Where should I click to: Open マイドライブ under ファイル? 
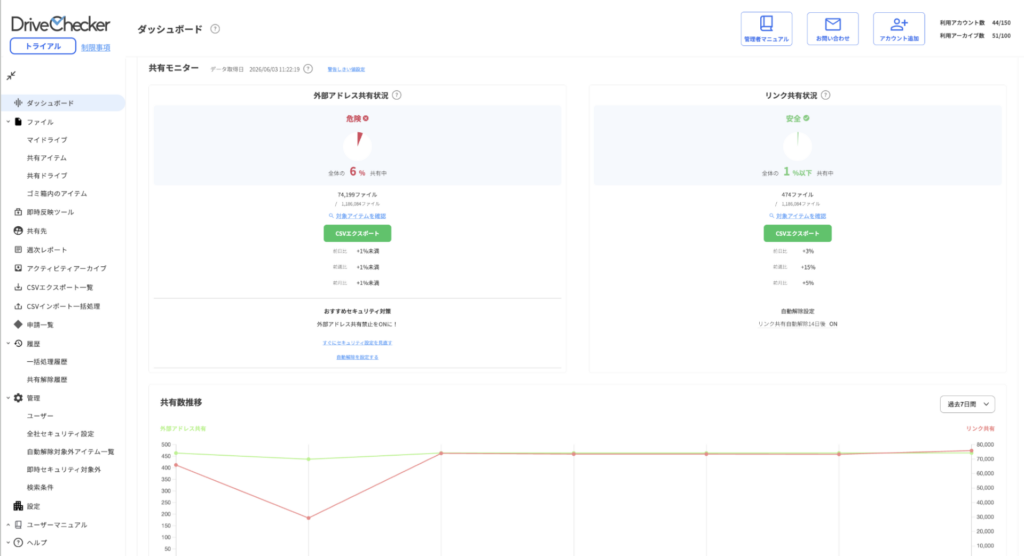[47, 140]
